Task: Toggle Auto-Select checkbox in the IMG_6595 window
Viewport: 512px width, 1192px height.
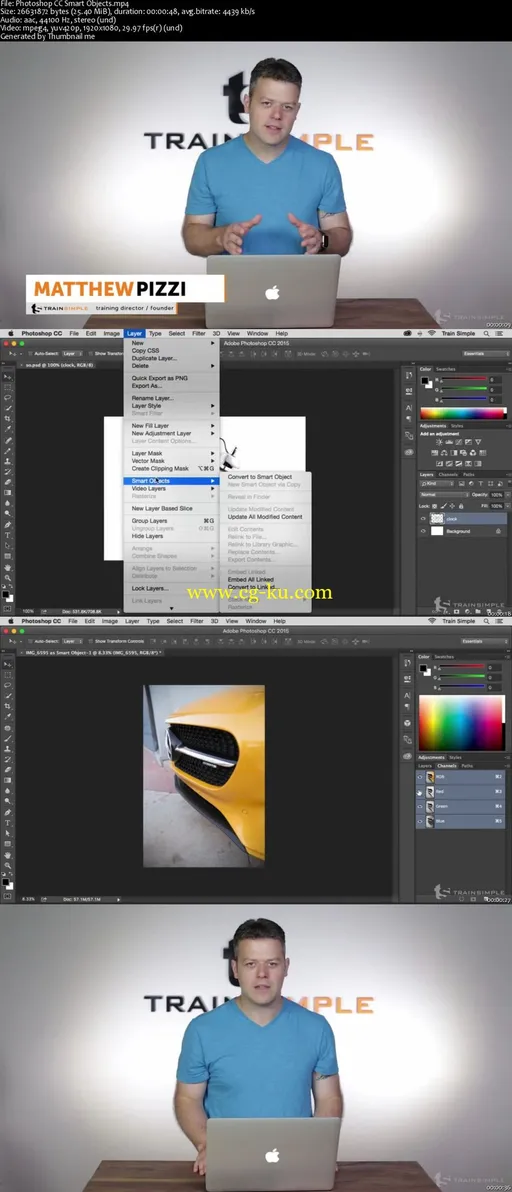Action: click(x=30, y=641)
